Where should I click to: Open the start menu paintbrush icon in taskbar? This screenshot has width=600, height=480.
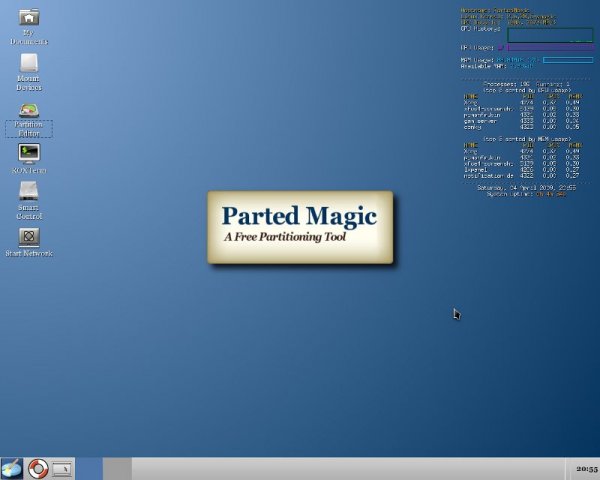click(x=11, y=469)
